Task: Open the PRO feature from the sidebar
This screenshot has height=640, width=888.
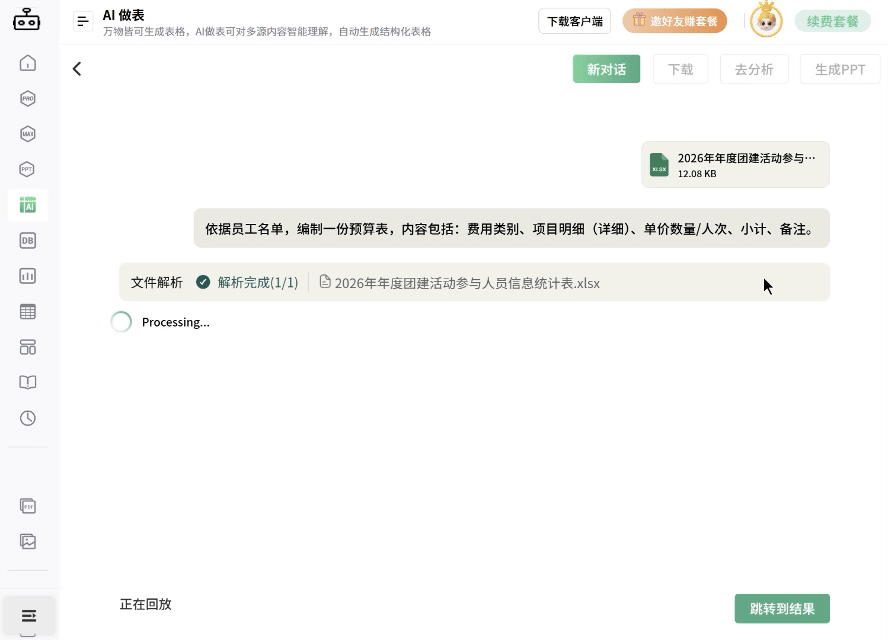Action: 27,98
